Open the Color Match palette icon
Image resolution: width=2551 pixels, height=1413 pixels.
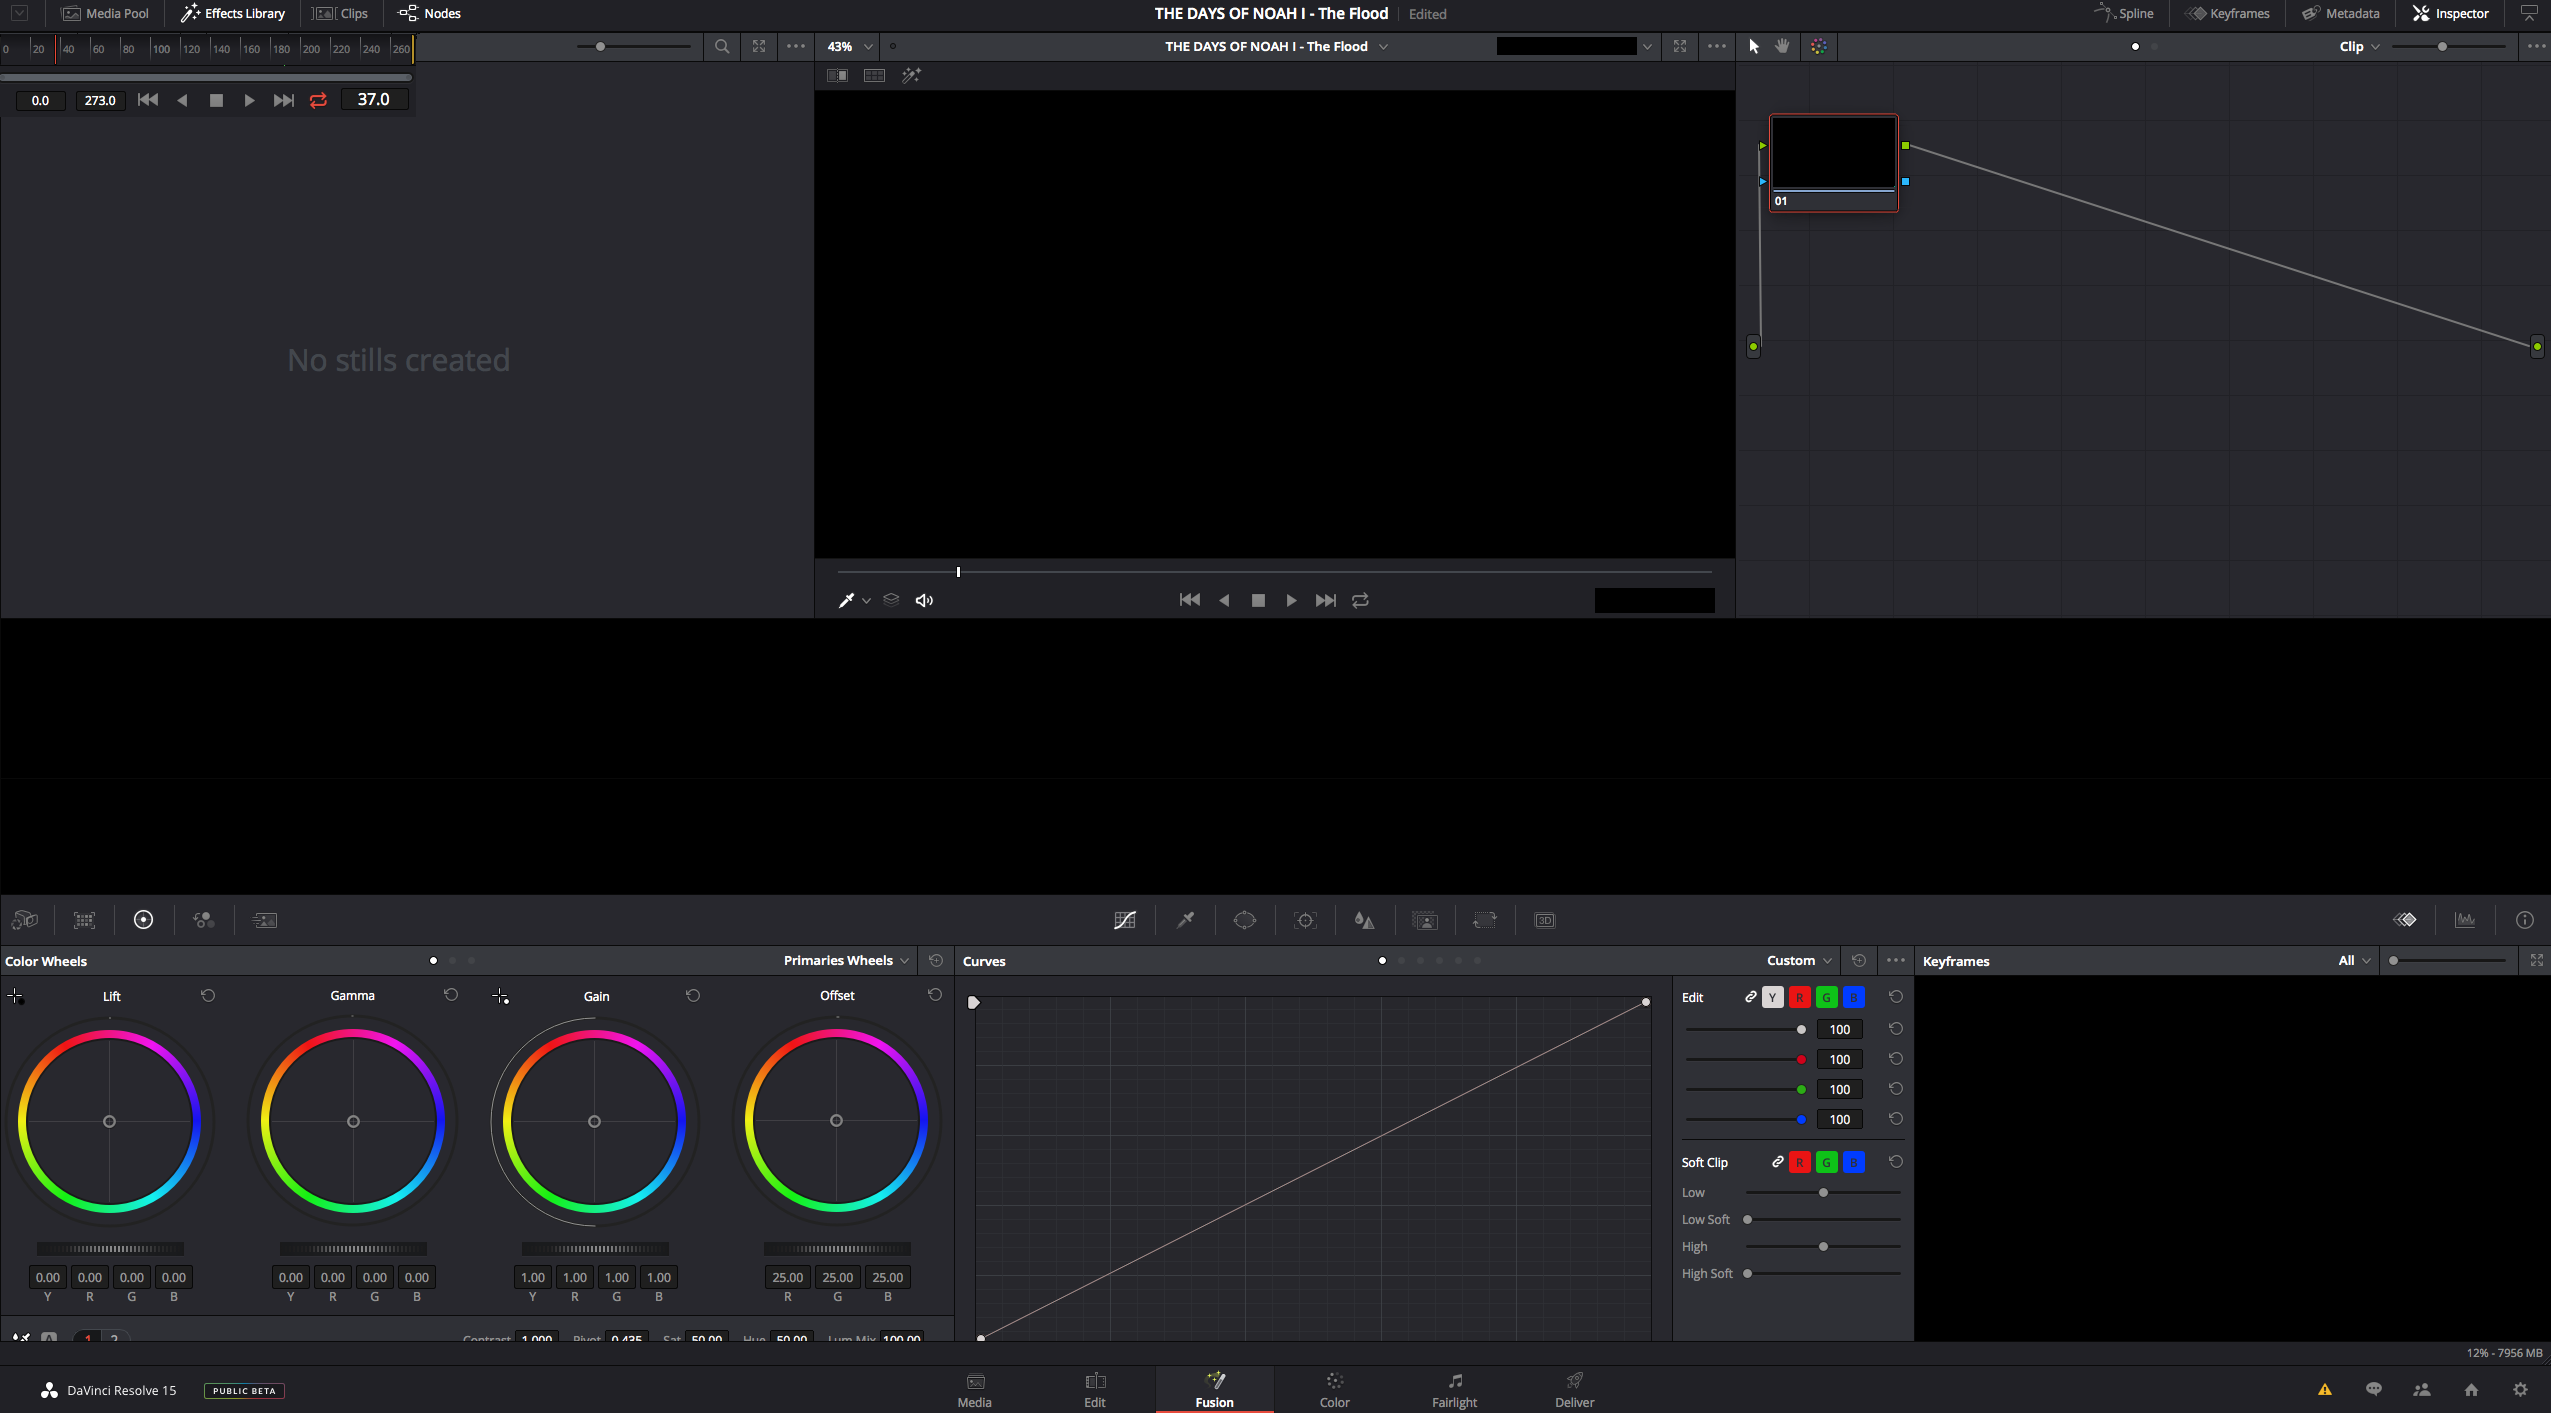84,920
